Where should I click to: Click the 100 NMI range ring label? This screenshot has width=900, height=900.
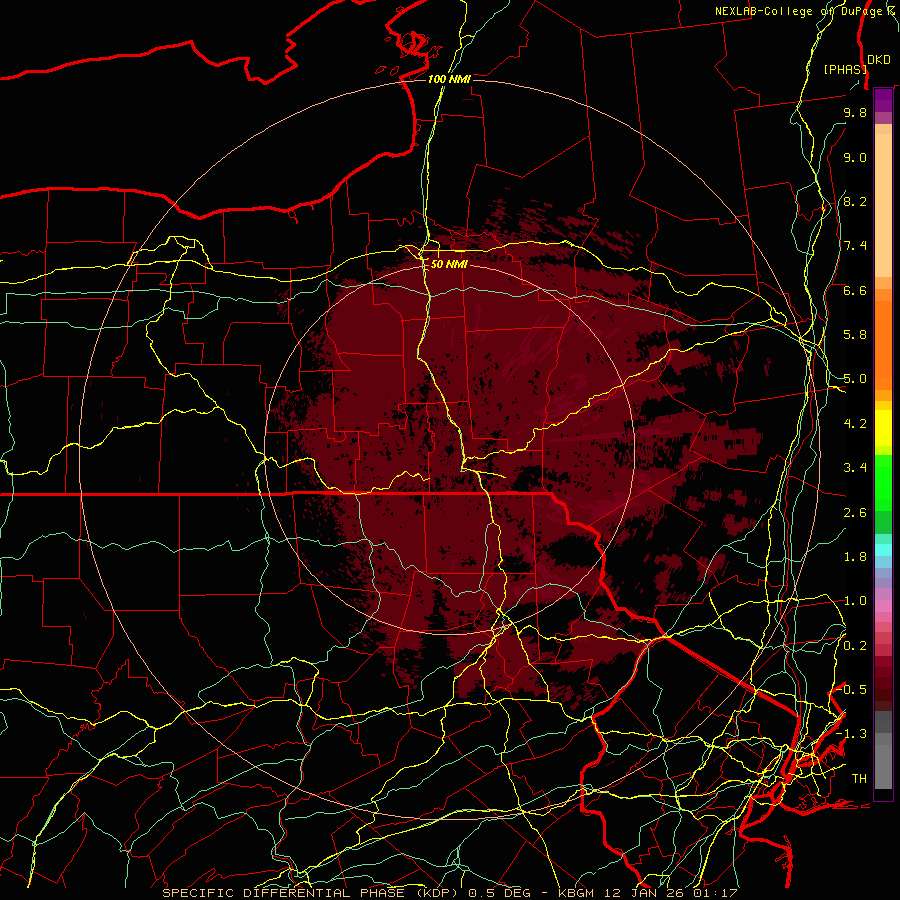point(449,79)
